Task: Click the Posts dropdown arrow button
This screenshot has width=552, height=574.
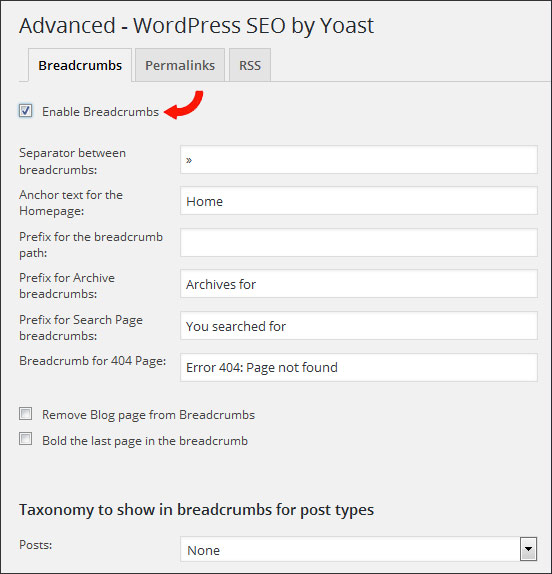Action: pos(528,549)
